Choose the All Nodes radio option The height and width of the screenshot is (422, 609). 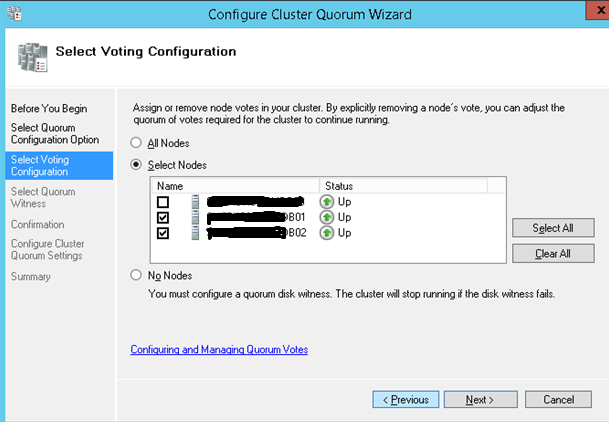[138, 143]
